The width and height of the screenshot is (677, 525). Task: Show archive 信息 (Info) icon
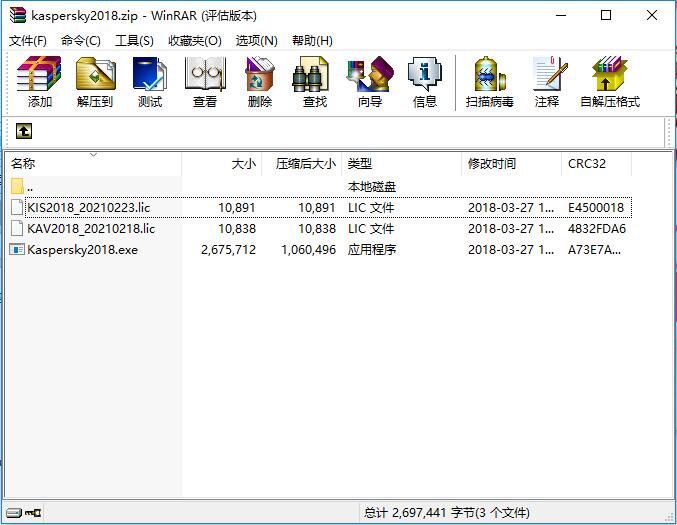pos(424,82)
